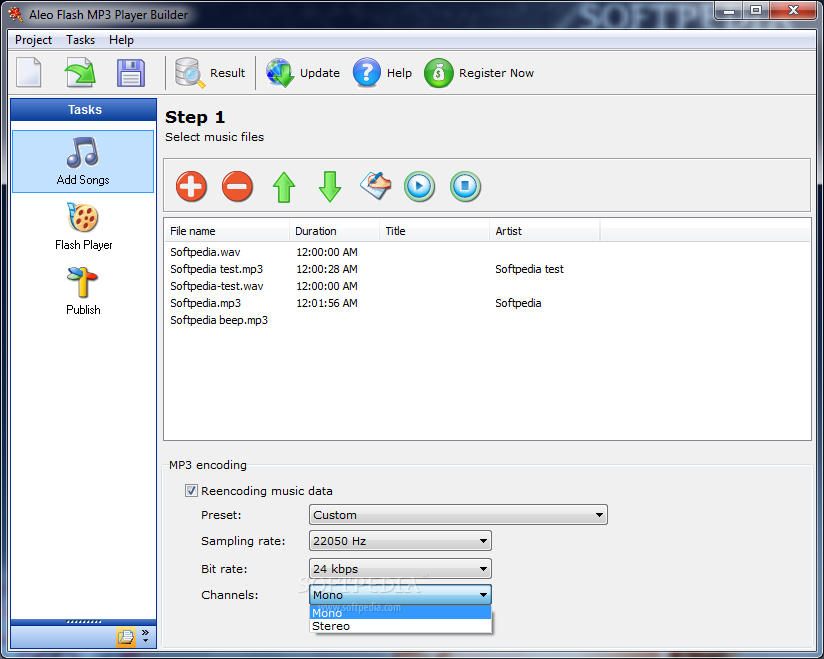Open the Publish task
The height and width of the screenshot is (659, 824).
tap(83, 291)
